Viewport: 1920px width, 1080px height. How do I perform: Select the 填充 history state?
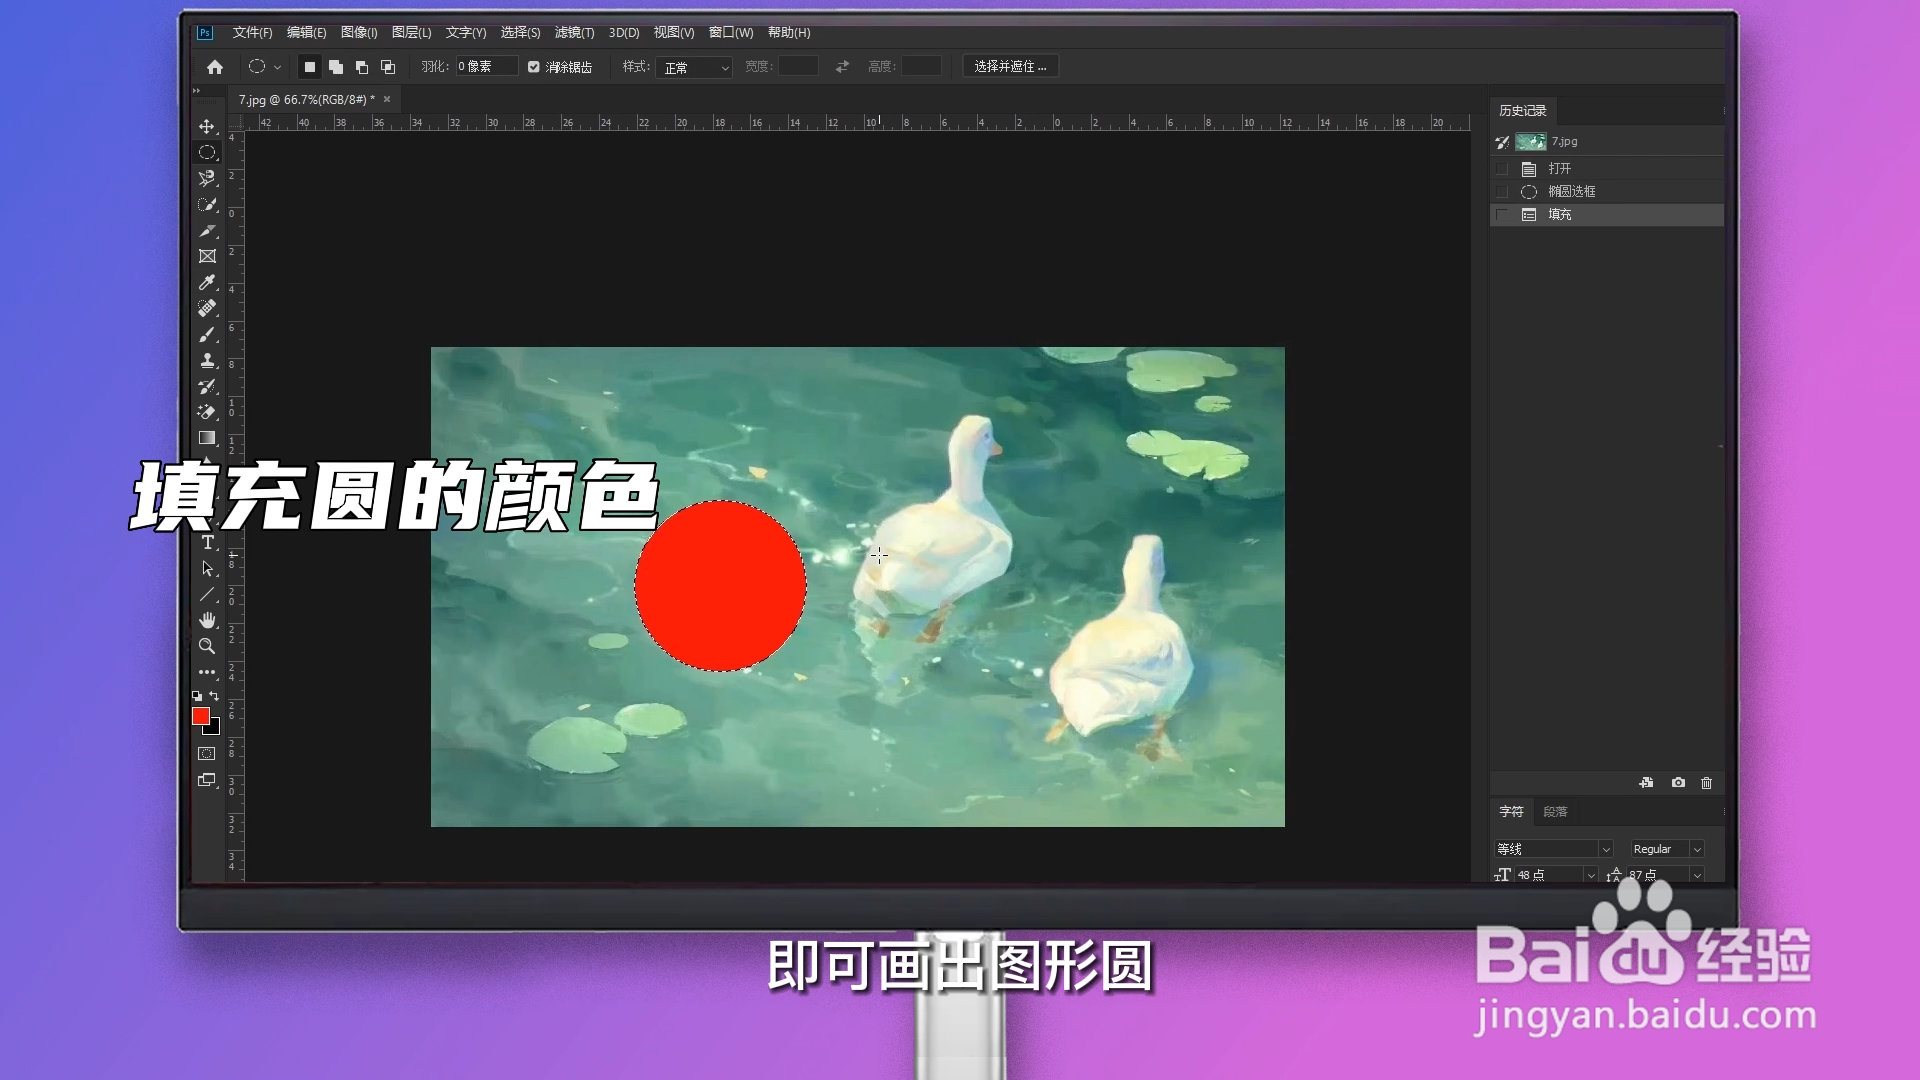(x=1607, y=215)
